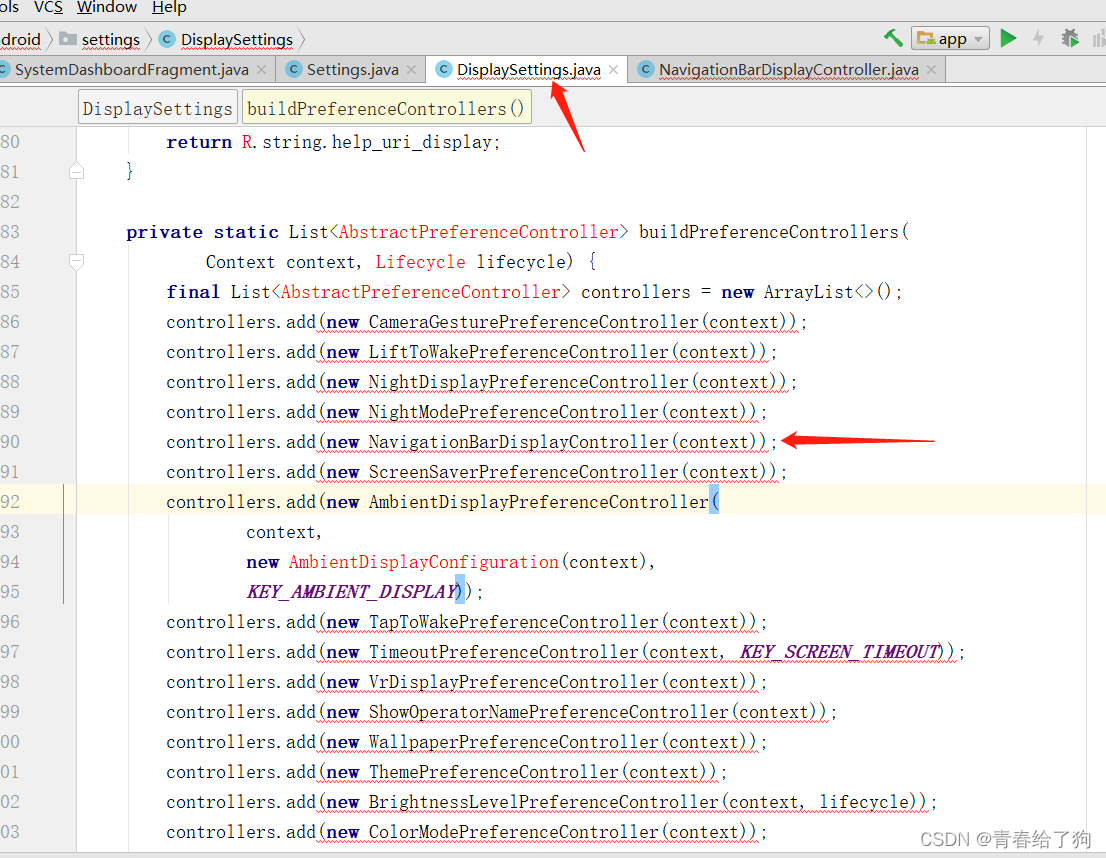The height and width of the screenshot is (858, 1106).
Task: Click the settings folder icon in breadcrumb
Action: pos(68,39)
